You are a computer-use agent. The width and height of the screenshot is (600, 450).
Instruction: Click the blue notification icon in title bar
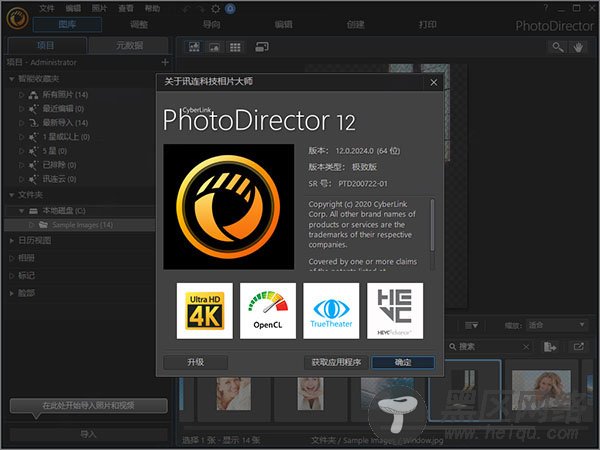(x=230, y=8)
